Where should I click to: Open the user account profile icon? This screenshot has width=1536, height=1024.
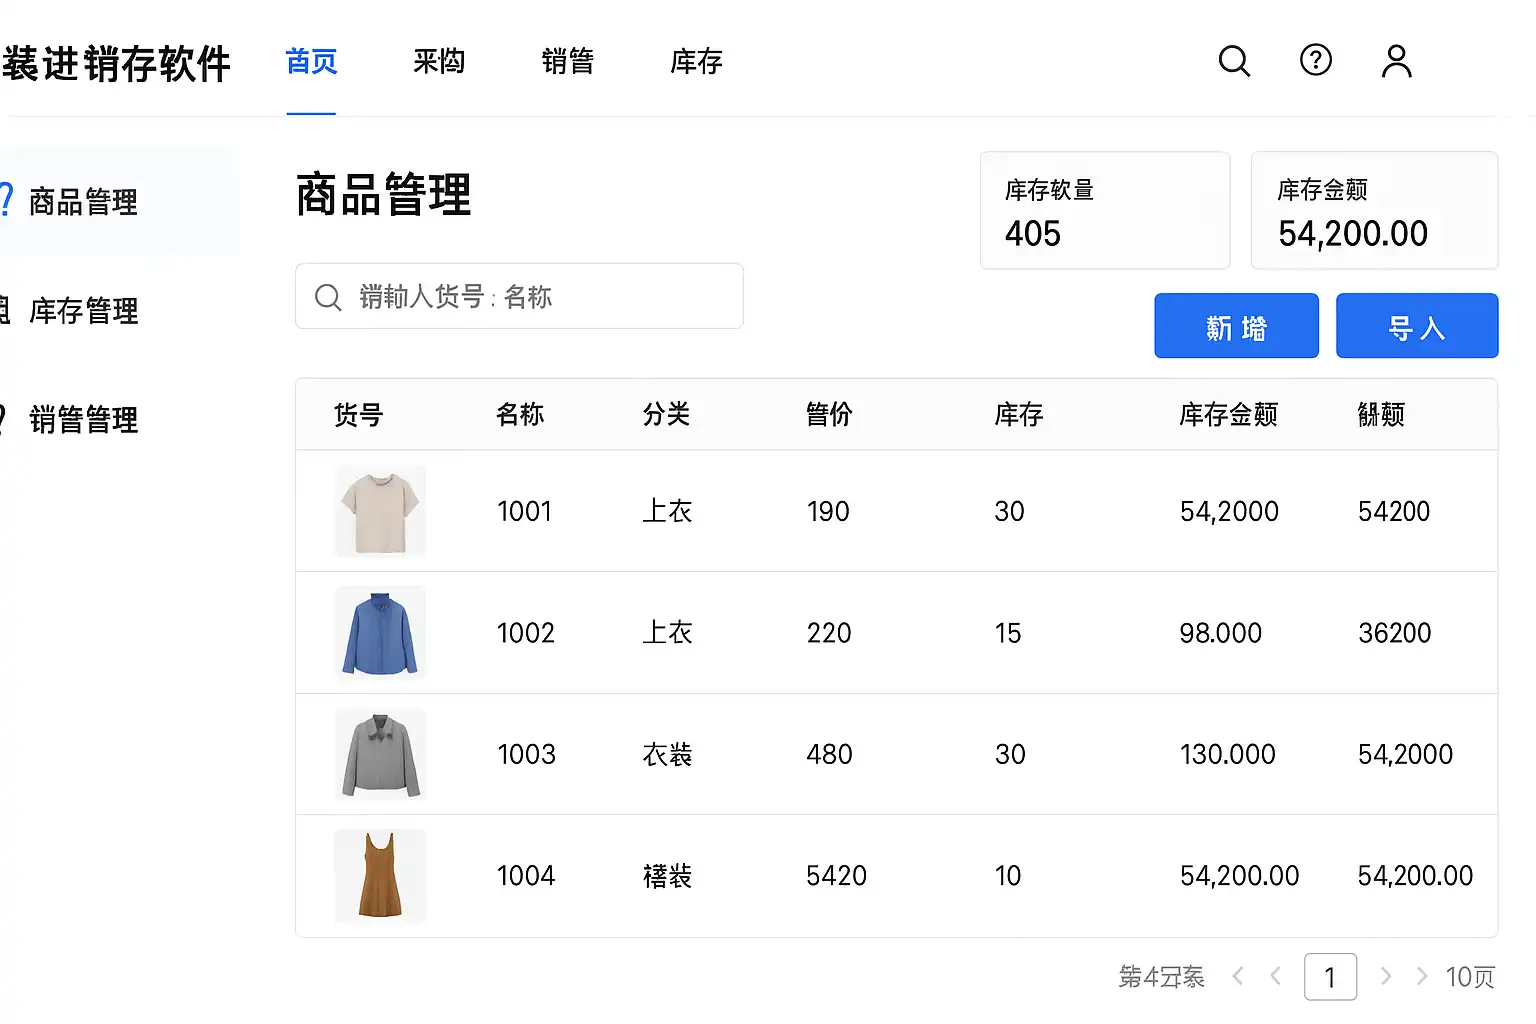pos(1396,61)
